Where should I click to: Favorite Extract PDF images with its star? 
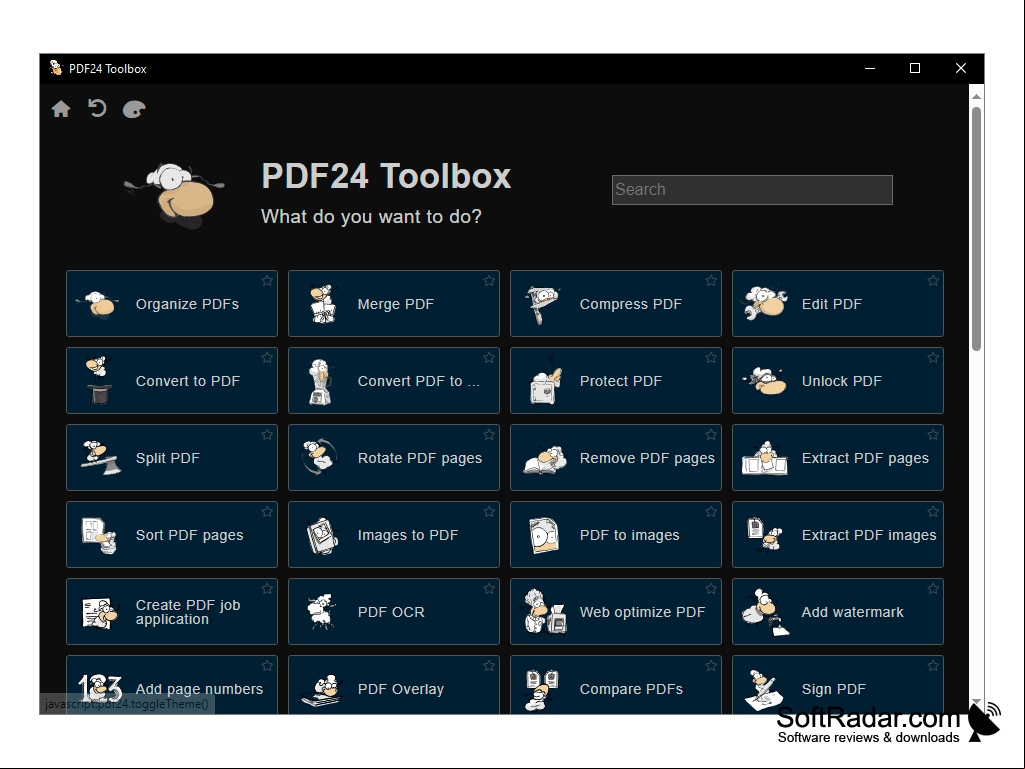[x=933, y=511]
